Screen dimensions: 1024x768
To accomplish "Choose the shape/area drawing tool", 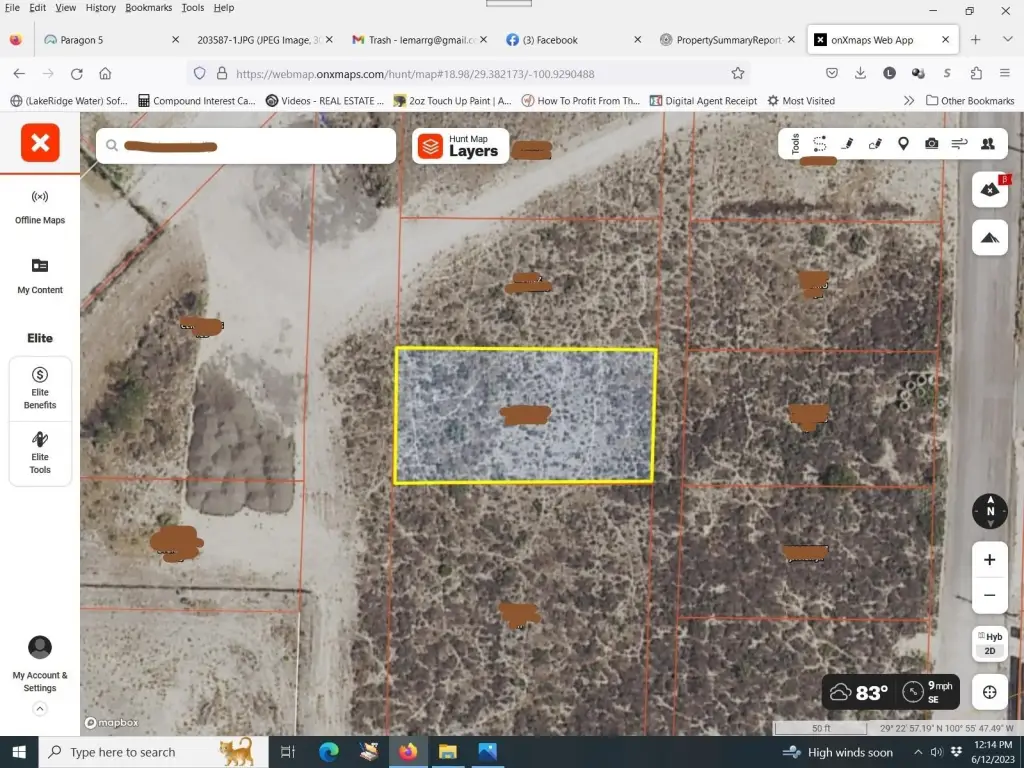I will pos(875,144).
